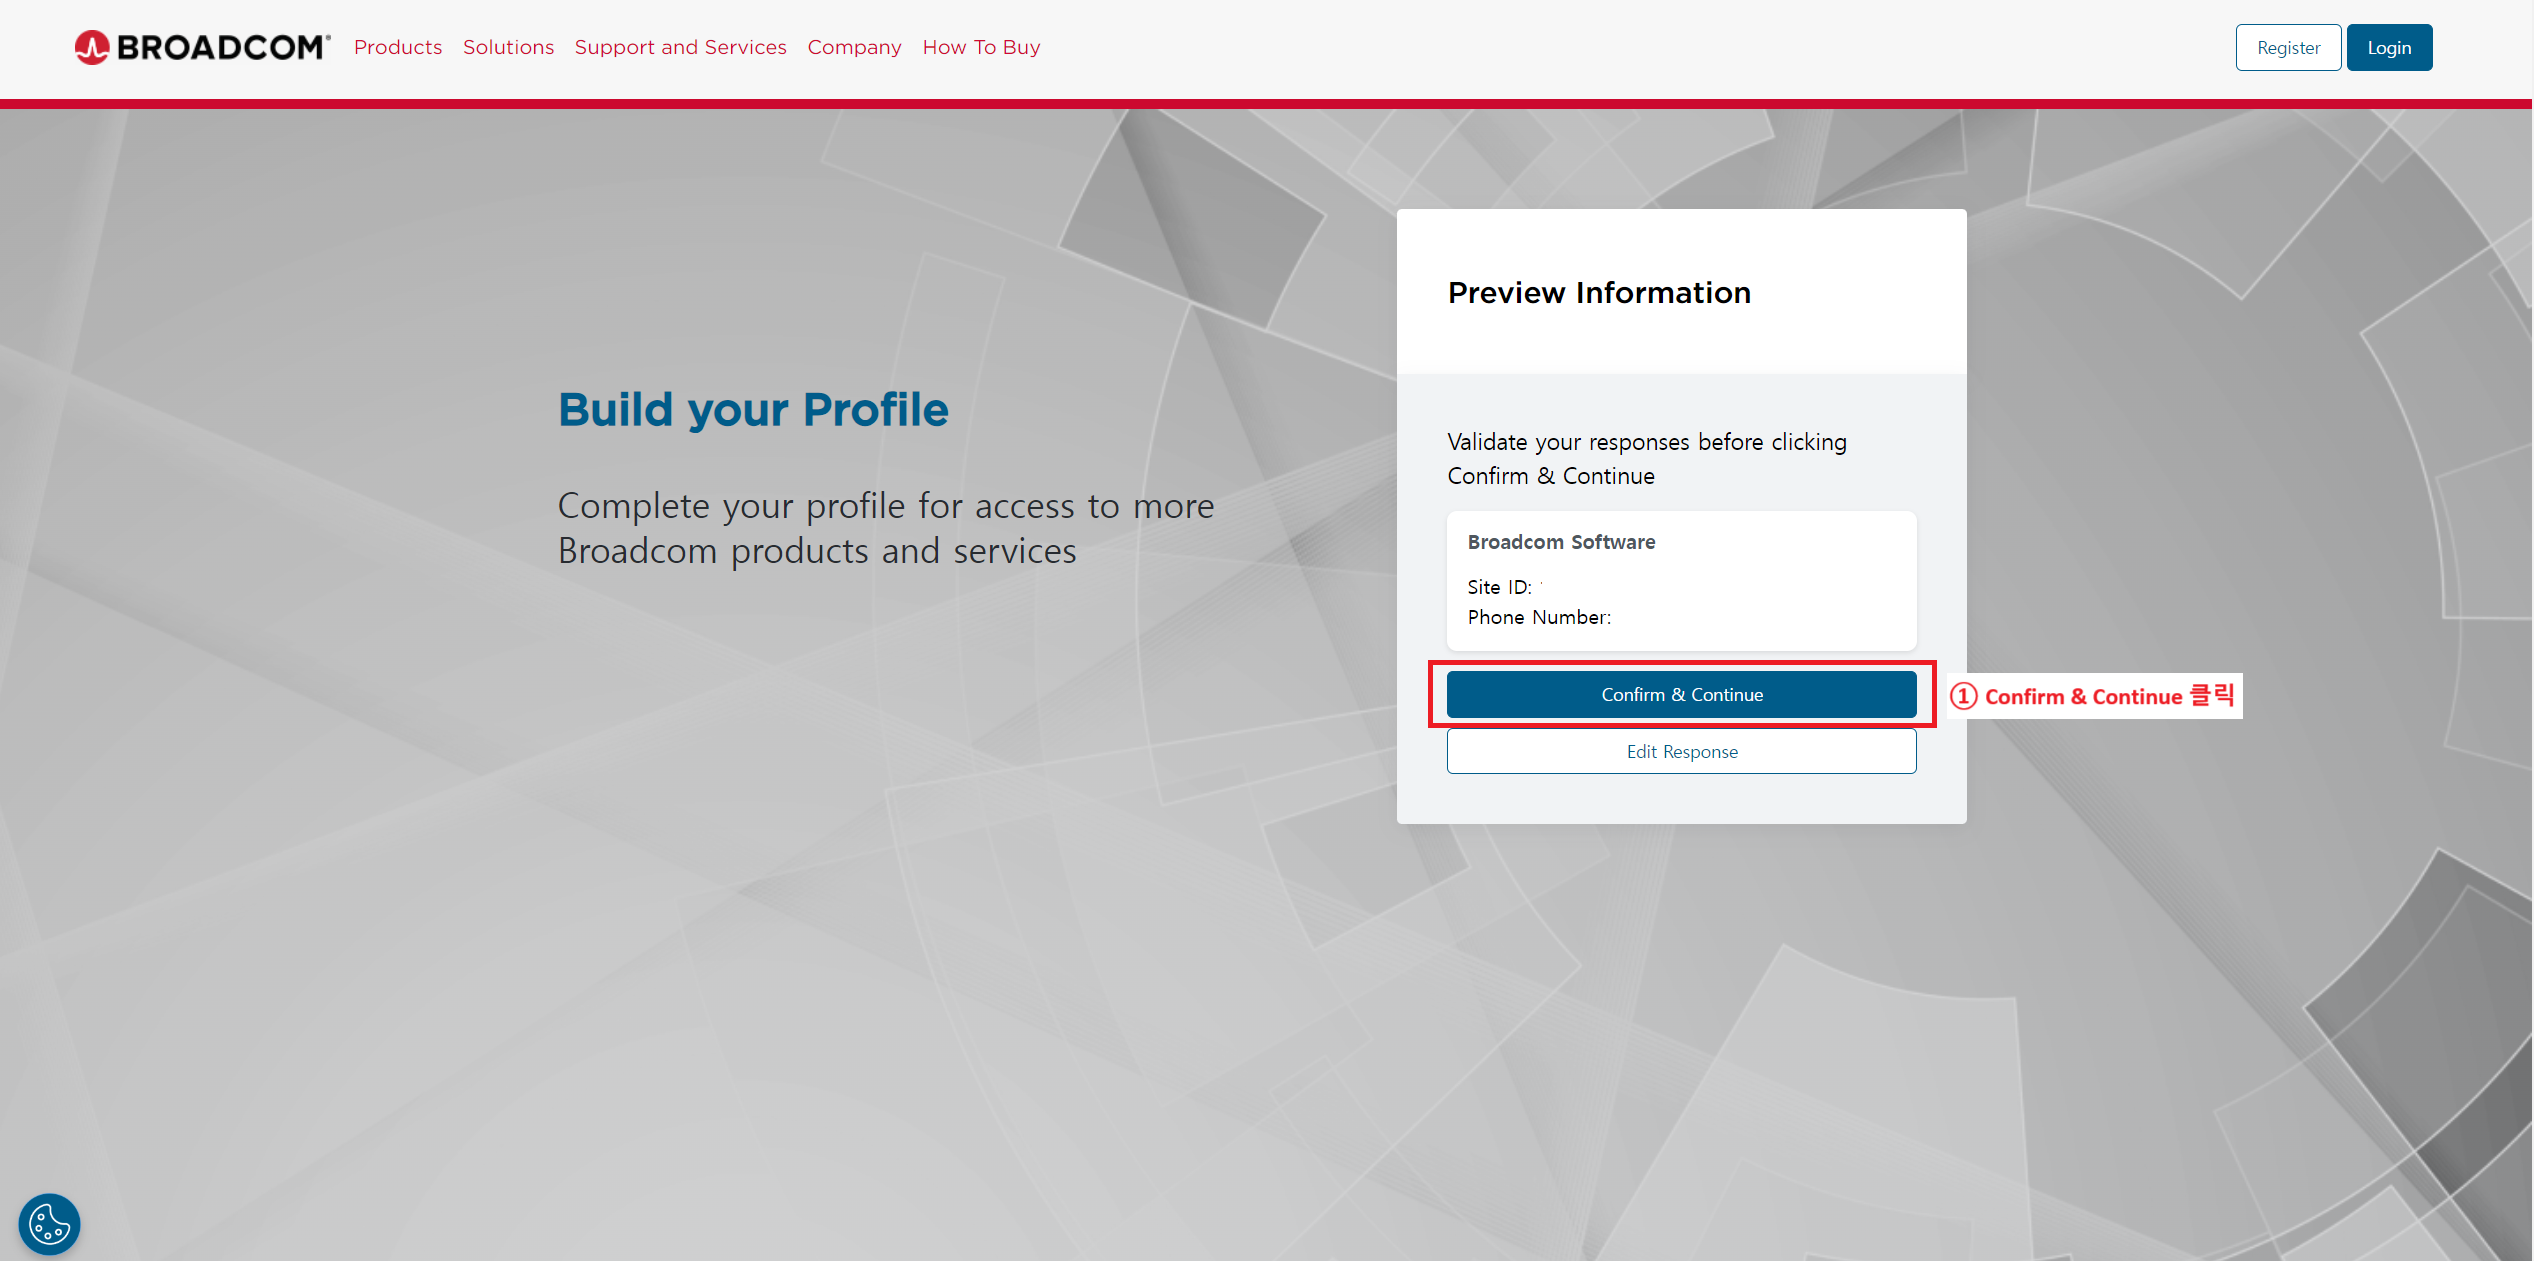
Task: Click the circled number one annotation
Action: (x=1963, y=696)
